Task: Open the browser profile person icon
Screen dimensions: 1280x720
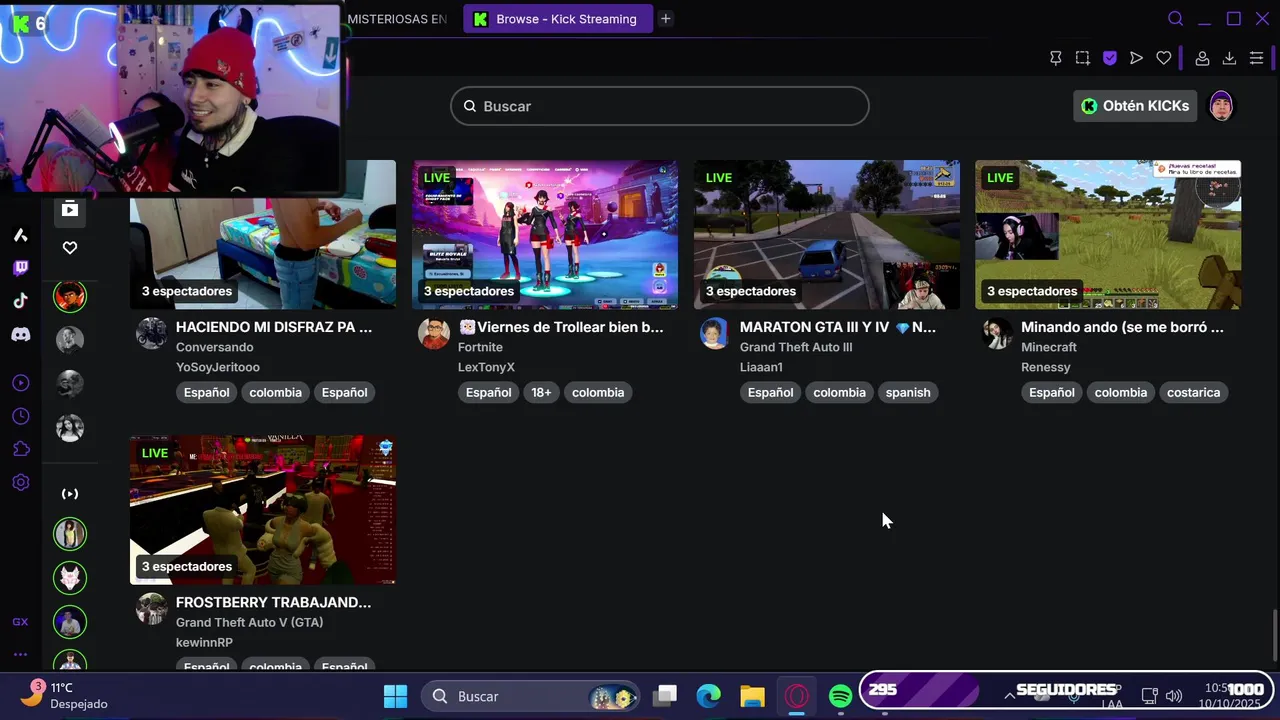Action: 1202,58
